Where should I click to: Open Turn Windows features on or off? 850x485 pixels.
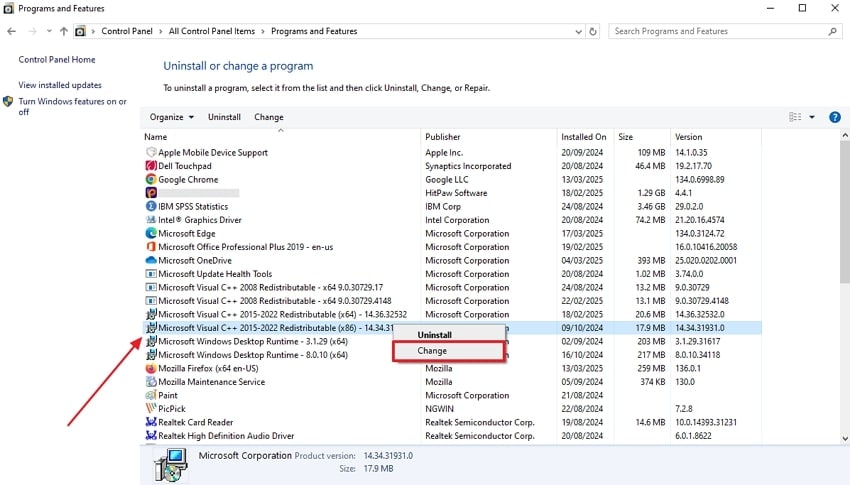(73, 106)
